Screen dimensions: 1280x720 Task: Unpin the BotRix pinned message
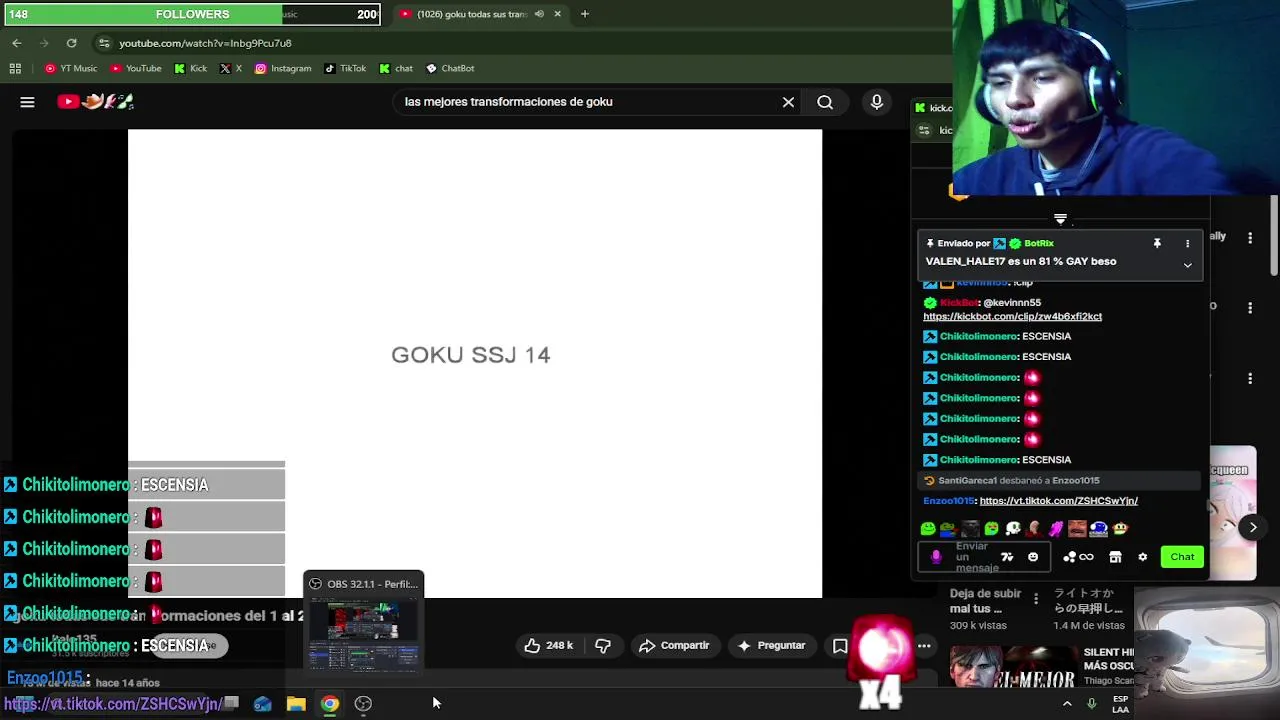pyautogui.click(x=1157, y=243)
